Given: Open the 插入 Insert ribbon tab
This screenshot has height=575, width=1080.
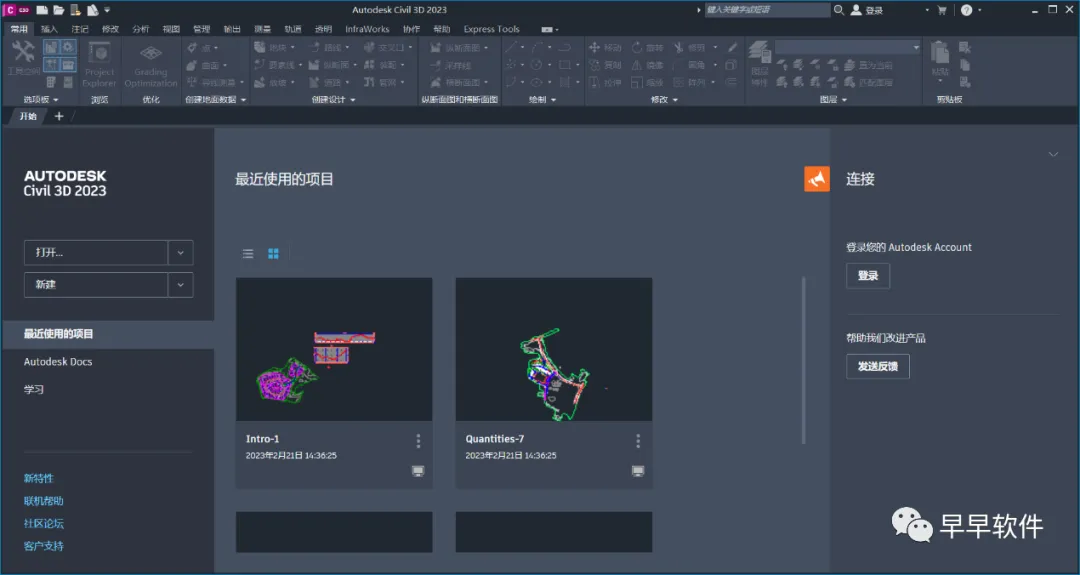Looking at the screenshot, I should [x=49, y=29].
